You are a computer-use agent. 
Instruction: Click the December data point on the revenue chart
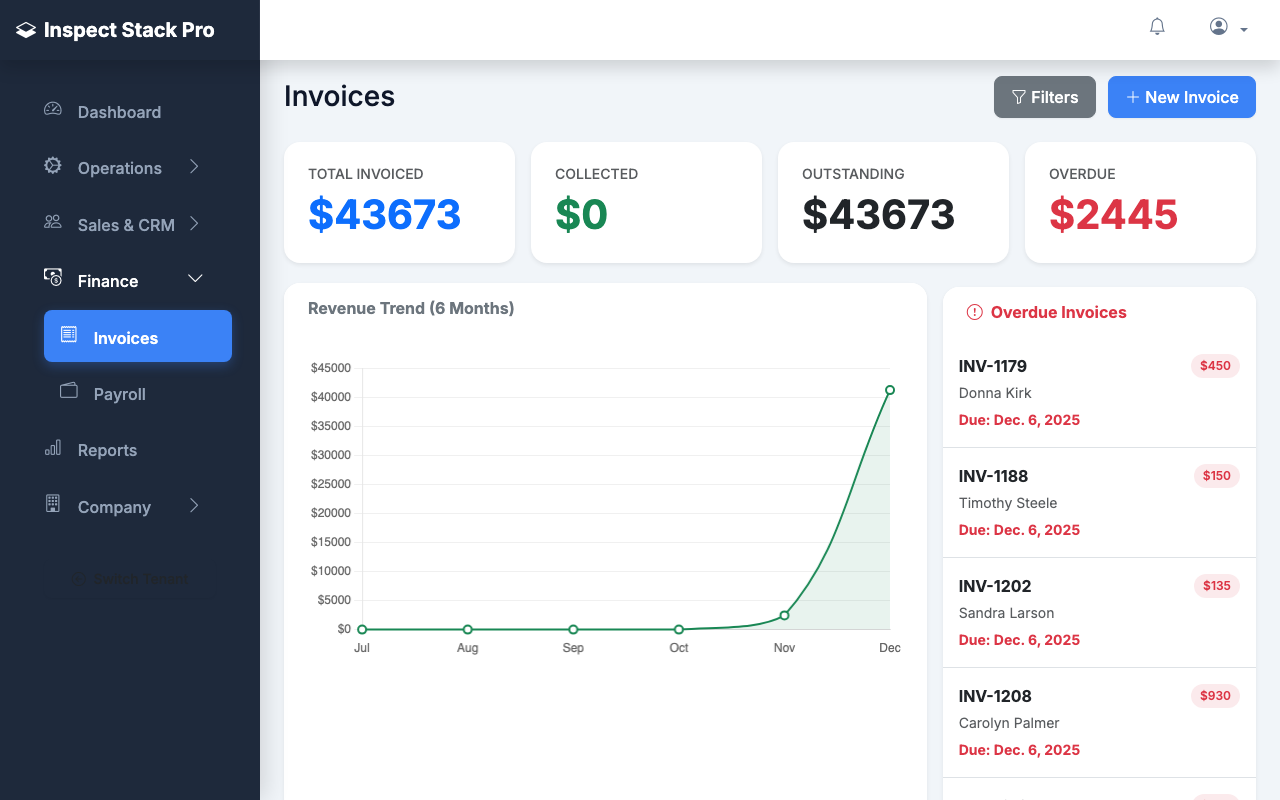point(890,390)
